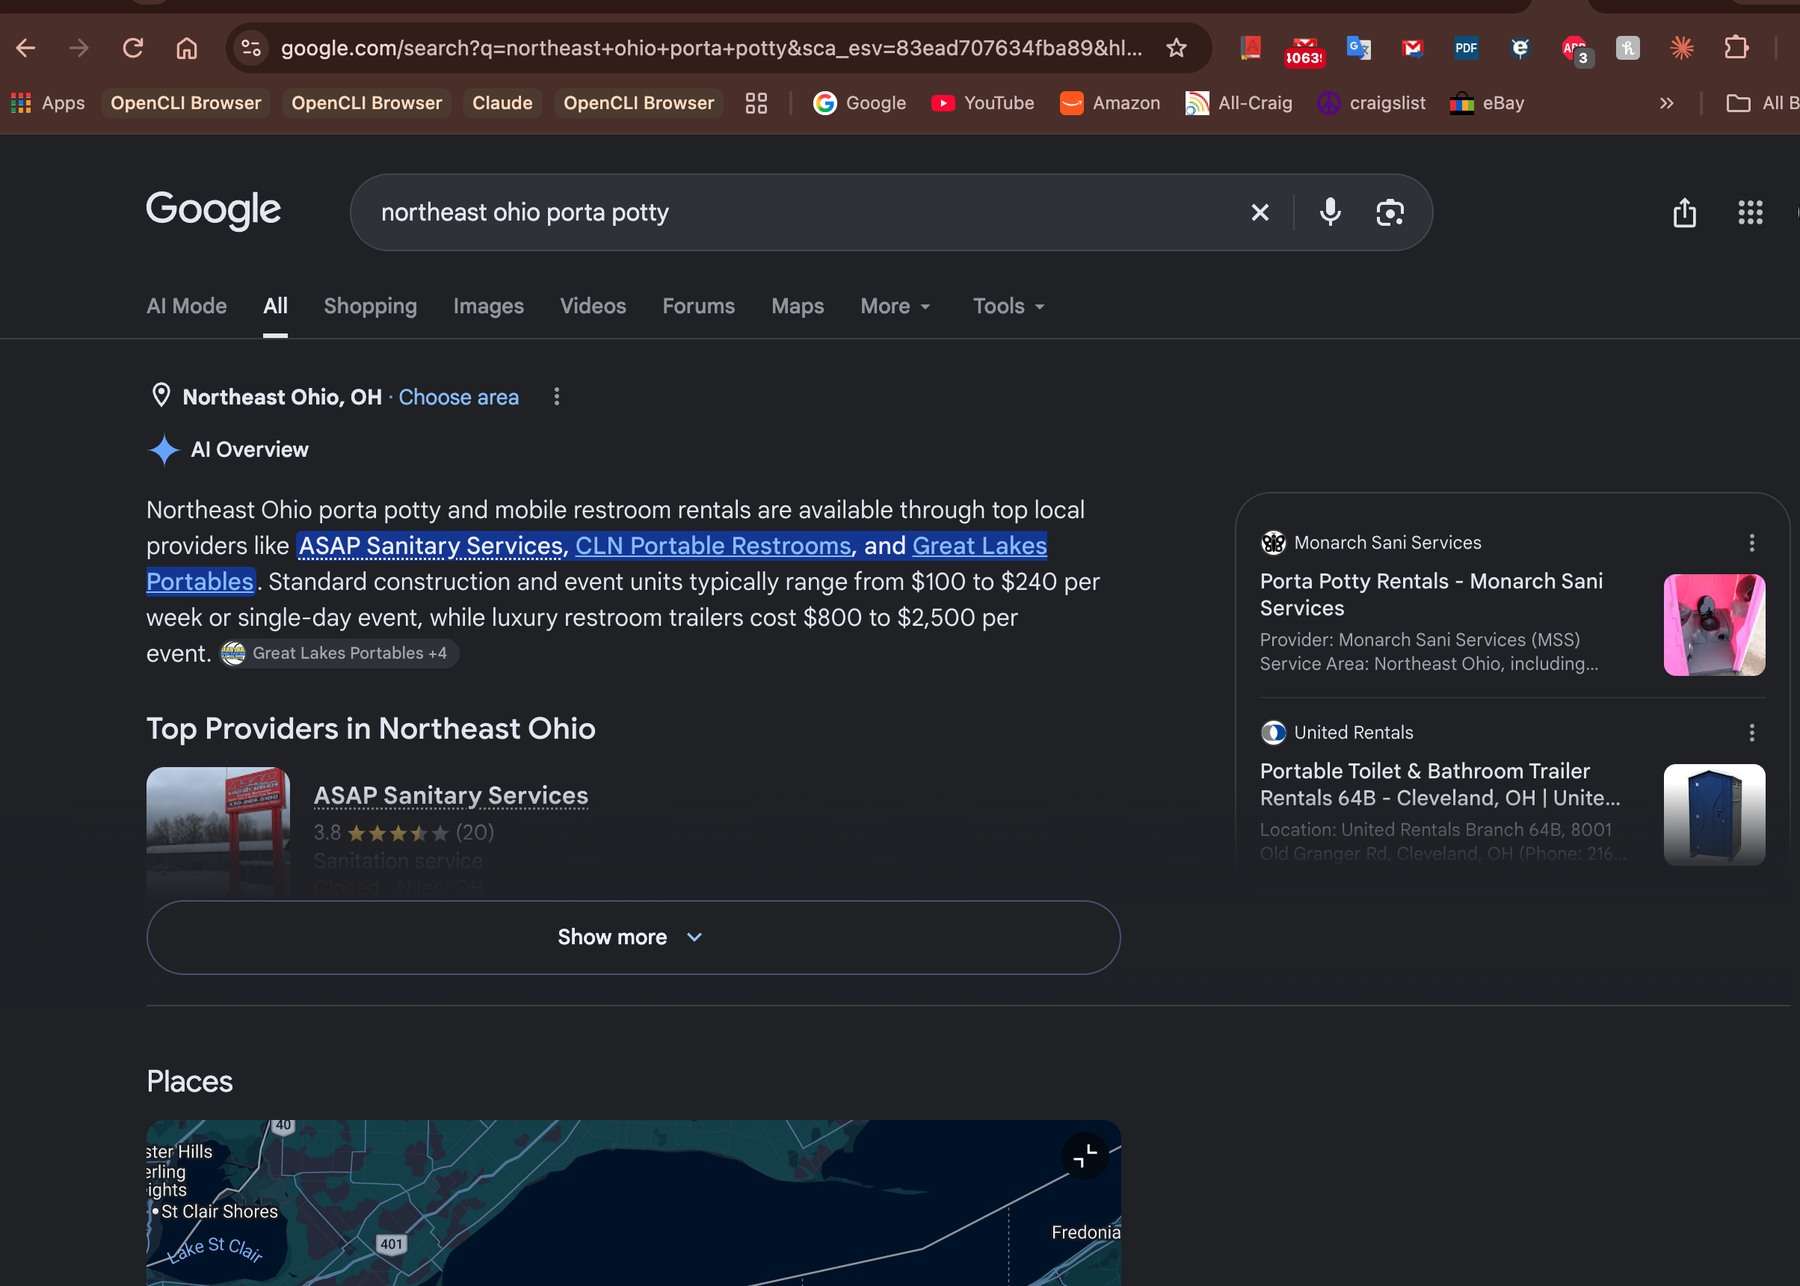The height and width of the screenshot is (1286, 1800).
Task: Bookmark this page with star icon
Action: pos(1177,48)
